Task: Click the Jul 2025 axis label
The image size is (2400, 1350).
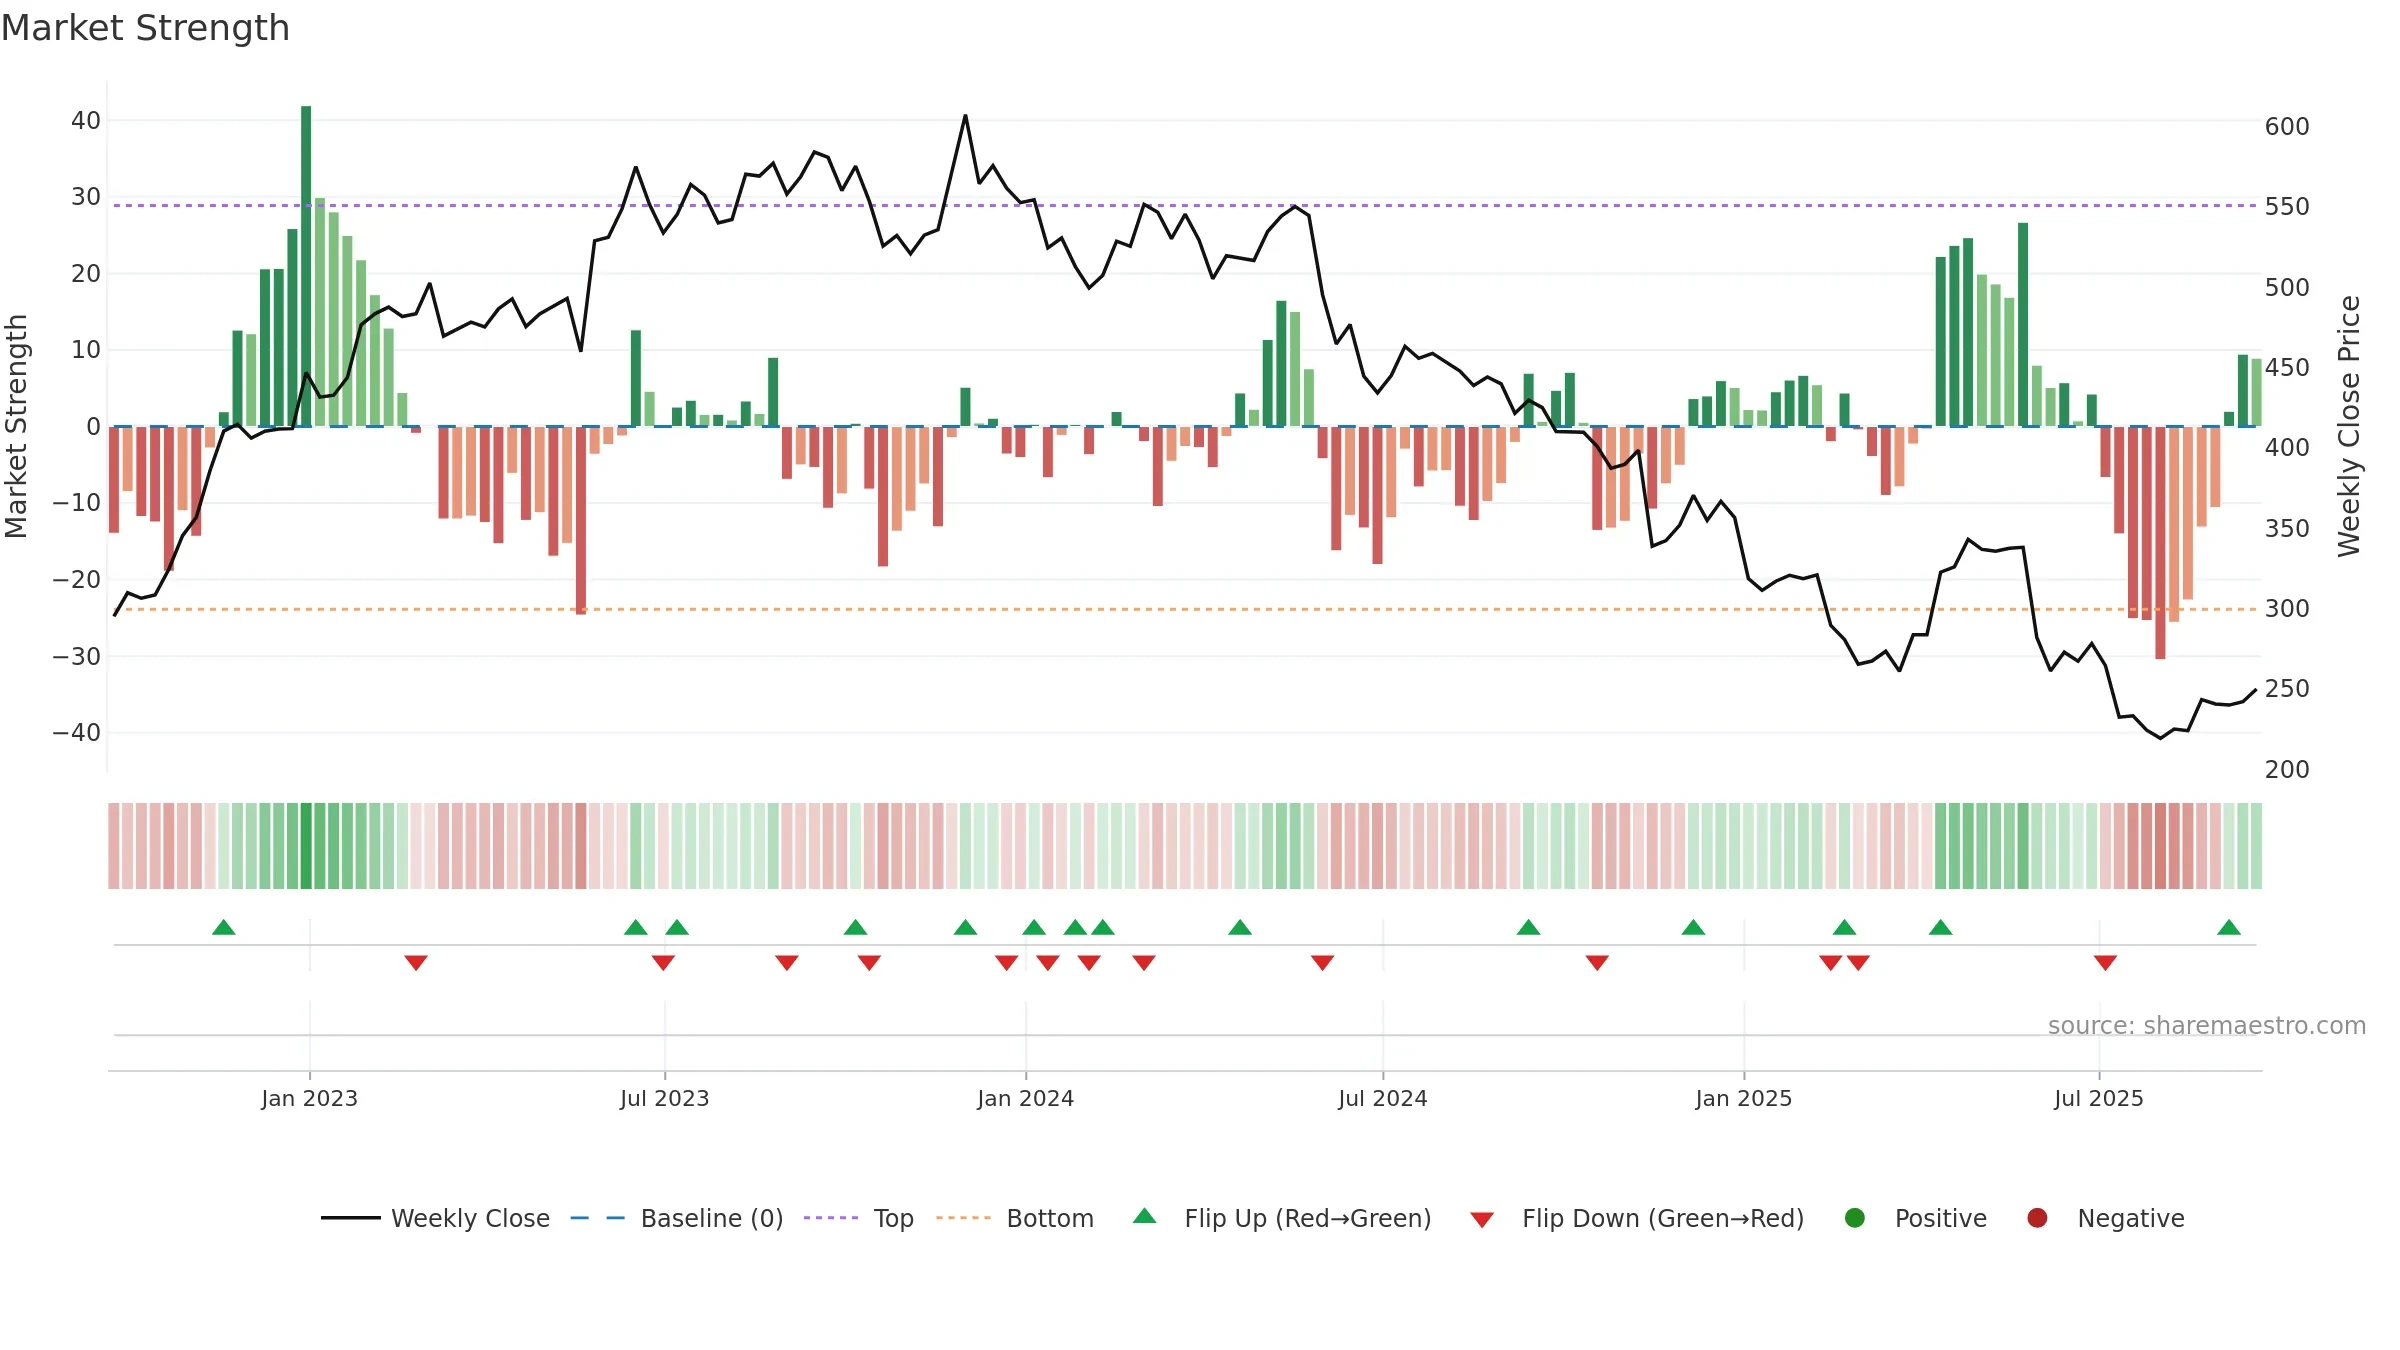Action: click(x=2099, y=1098)
